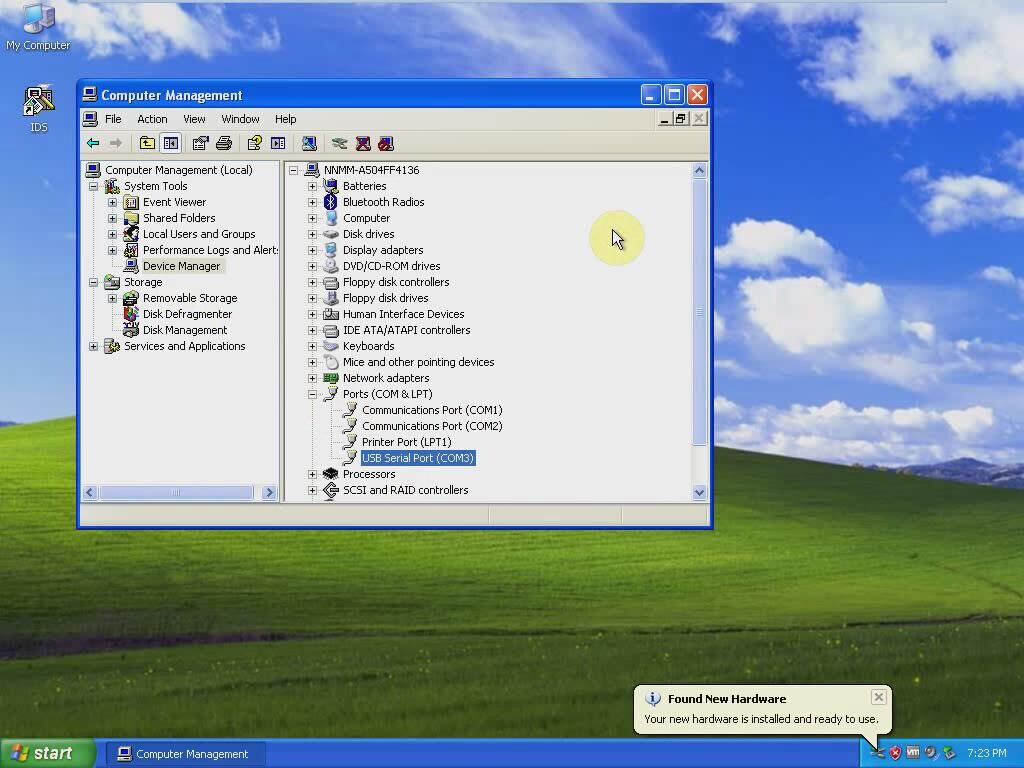Click the DVD/CD-ROM drives icon

(x=330, y=266)
